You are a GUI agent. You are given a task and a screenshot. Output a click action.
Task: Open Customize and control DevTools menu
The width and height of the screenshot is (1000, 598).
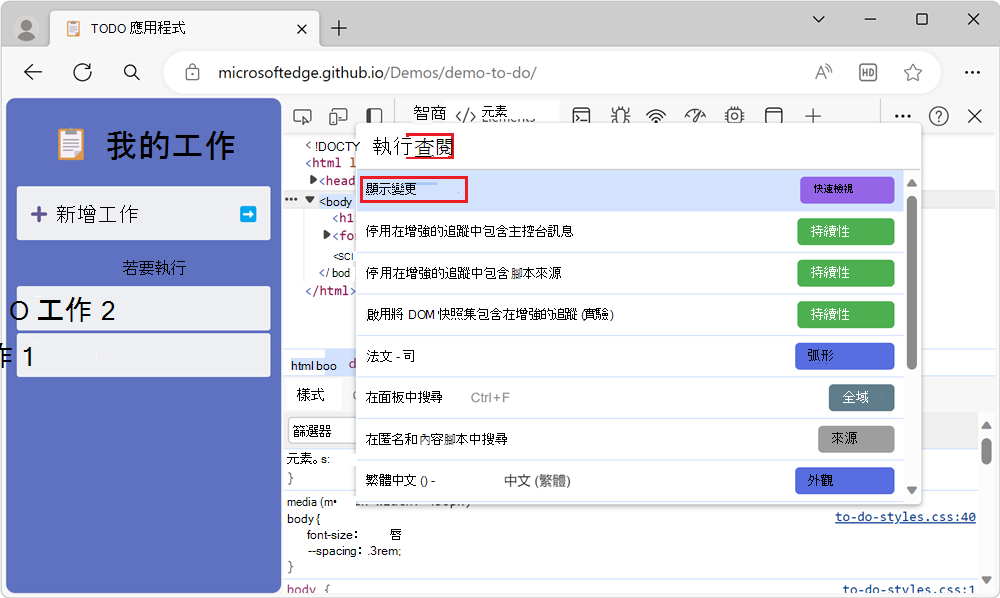902,116
